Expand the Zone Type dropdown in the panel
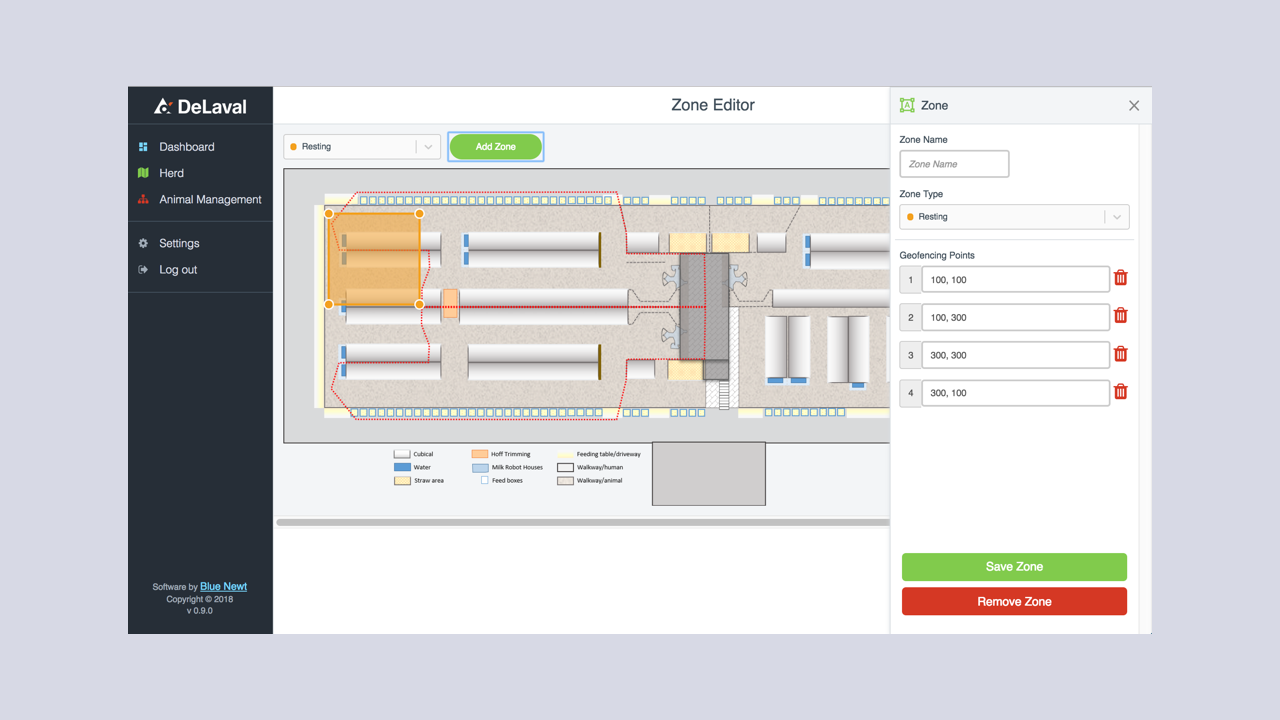 pos(1117,216)
